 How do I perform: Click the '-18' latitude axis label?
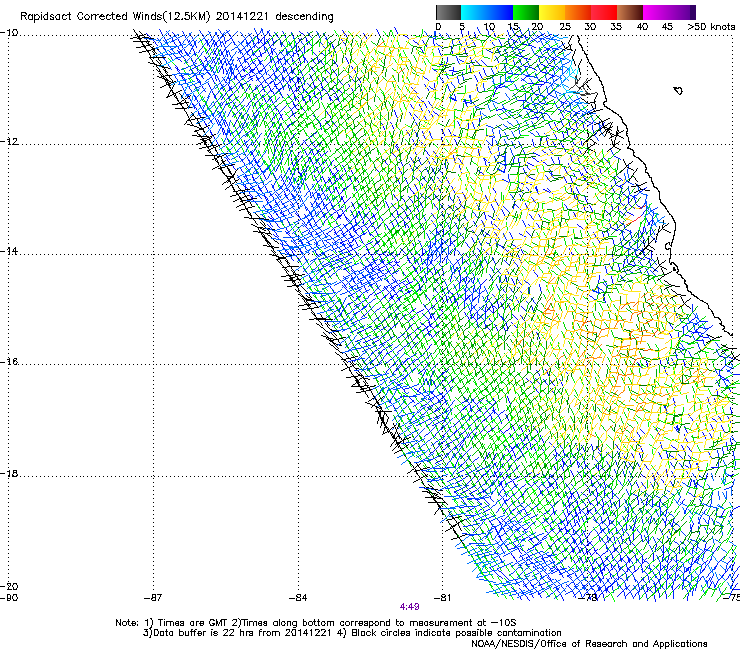pos(9,473)
